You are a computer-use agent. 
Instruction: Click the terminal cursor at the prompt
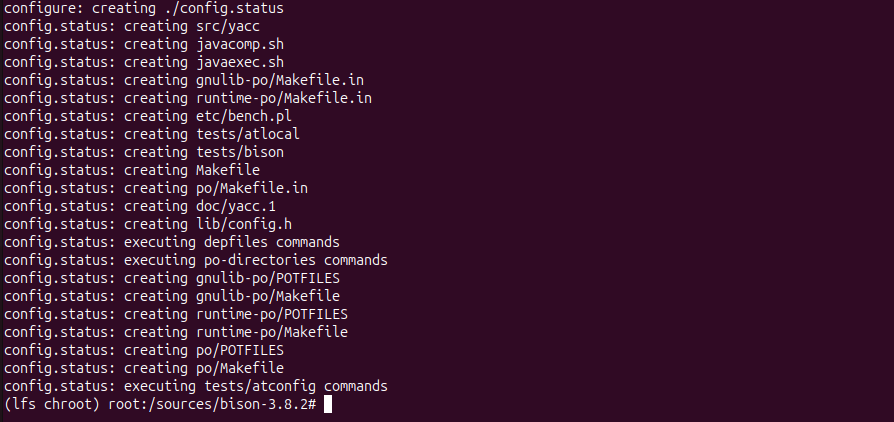click(327, 404)
